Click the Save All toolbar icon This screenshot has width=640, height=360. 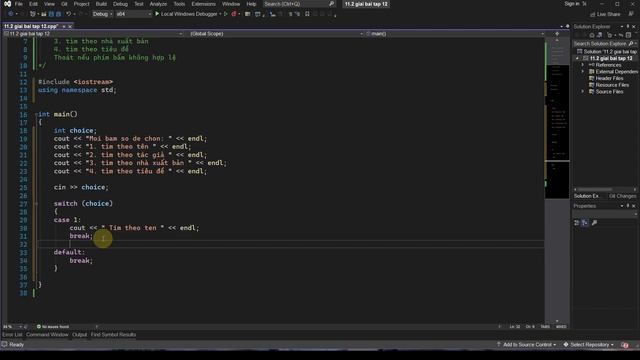[x=58, y=14]
